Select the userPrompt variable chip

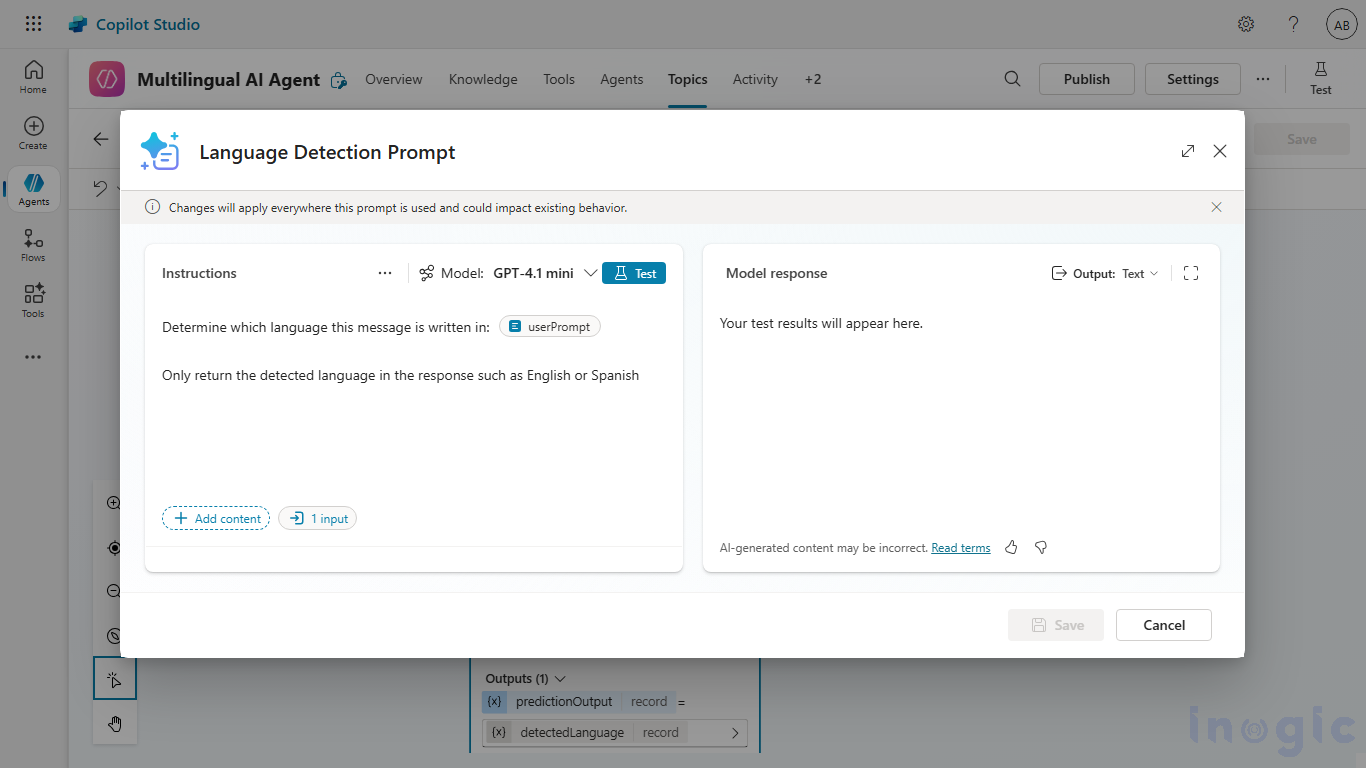[550, 326]
